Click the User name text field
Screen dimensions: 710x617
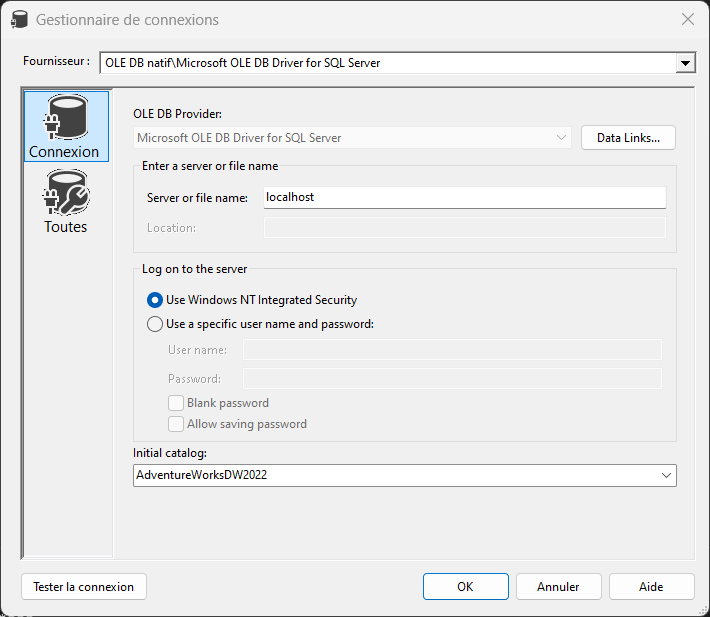[452, 349]
